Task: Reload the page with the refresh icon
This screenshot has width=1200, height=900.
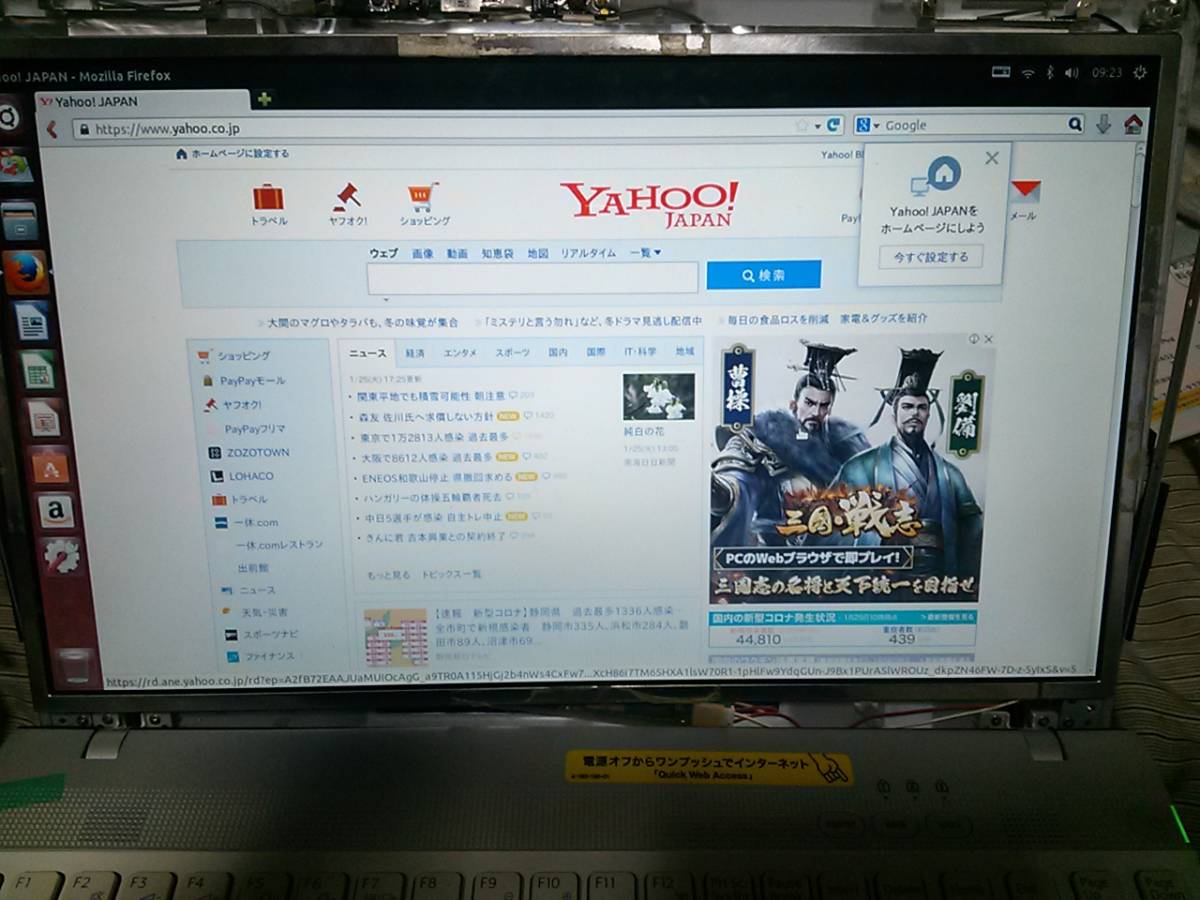Action: [x=833, y=125]
